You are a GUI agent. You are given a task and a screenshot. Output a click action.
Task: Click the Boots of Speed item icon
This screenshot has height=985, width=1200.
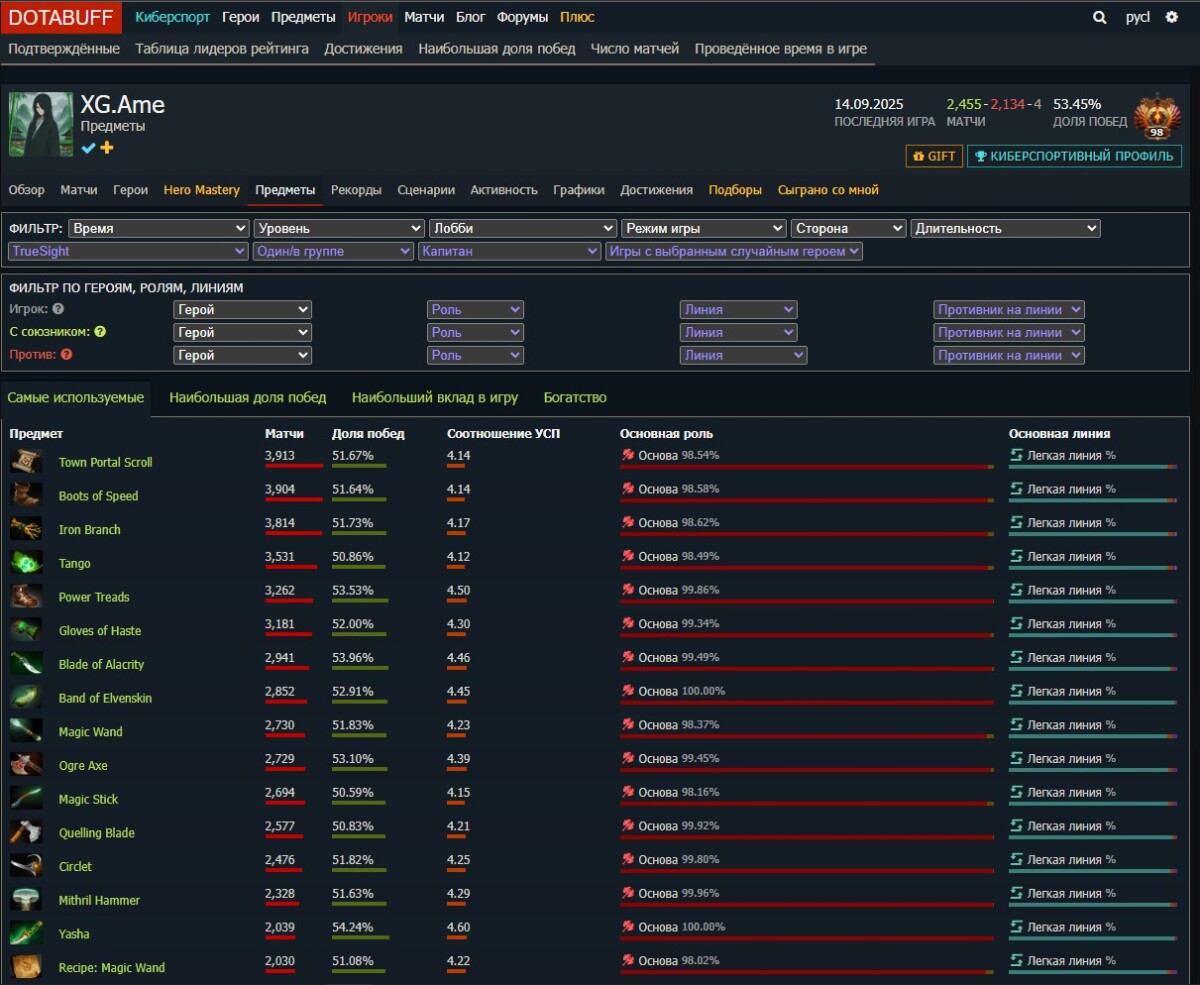pyautogui.click(x=26, y=495)
